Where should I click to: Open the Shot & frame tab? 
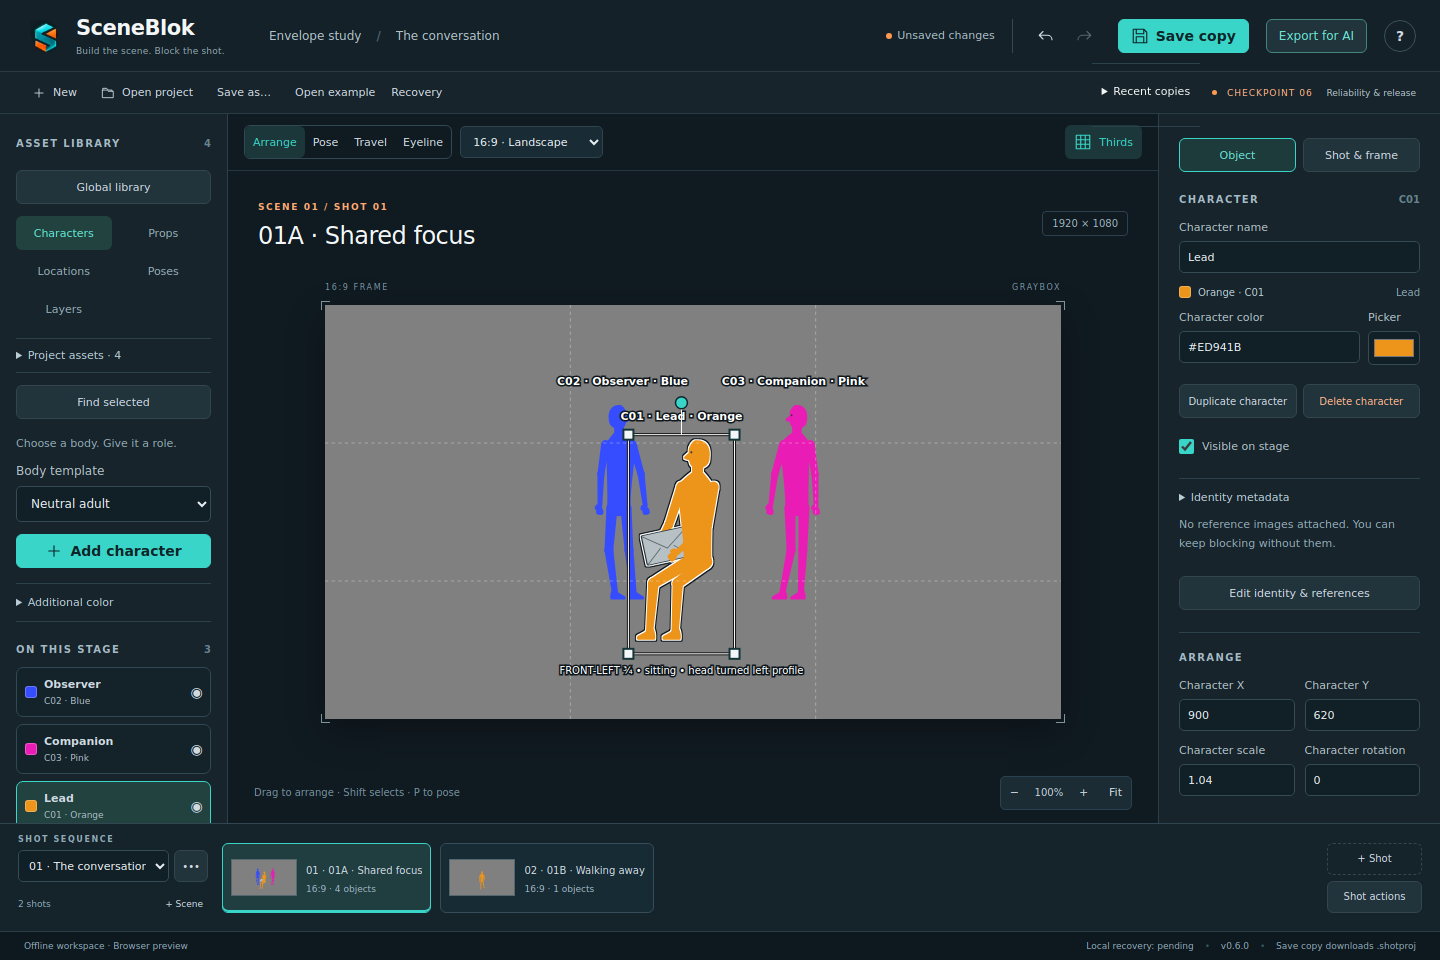pos(1361,155)
